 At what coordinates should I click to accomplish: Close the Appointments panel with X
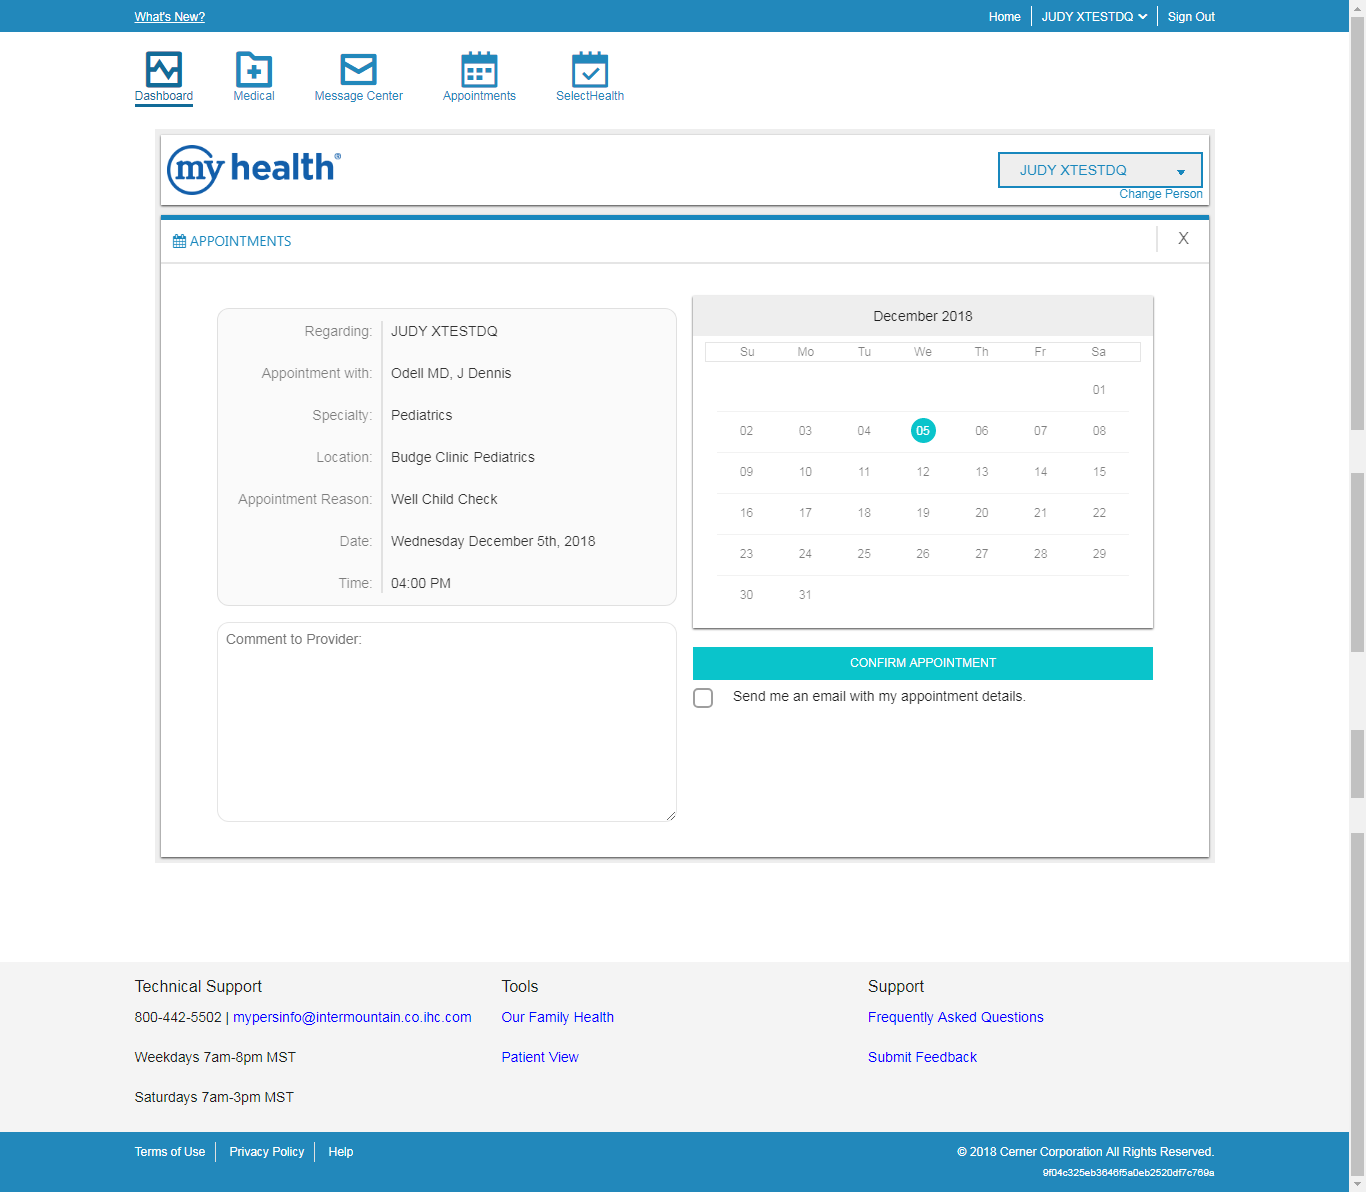pos(1183,239)
